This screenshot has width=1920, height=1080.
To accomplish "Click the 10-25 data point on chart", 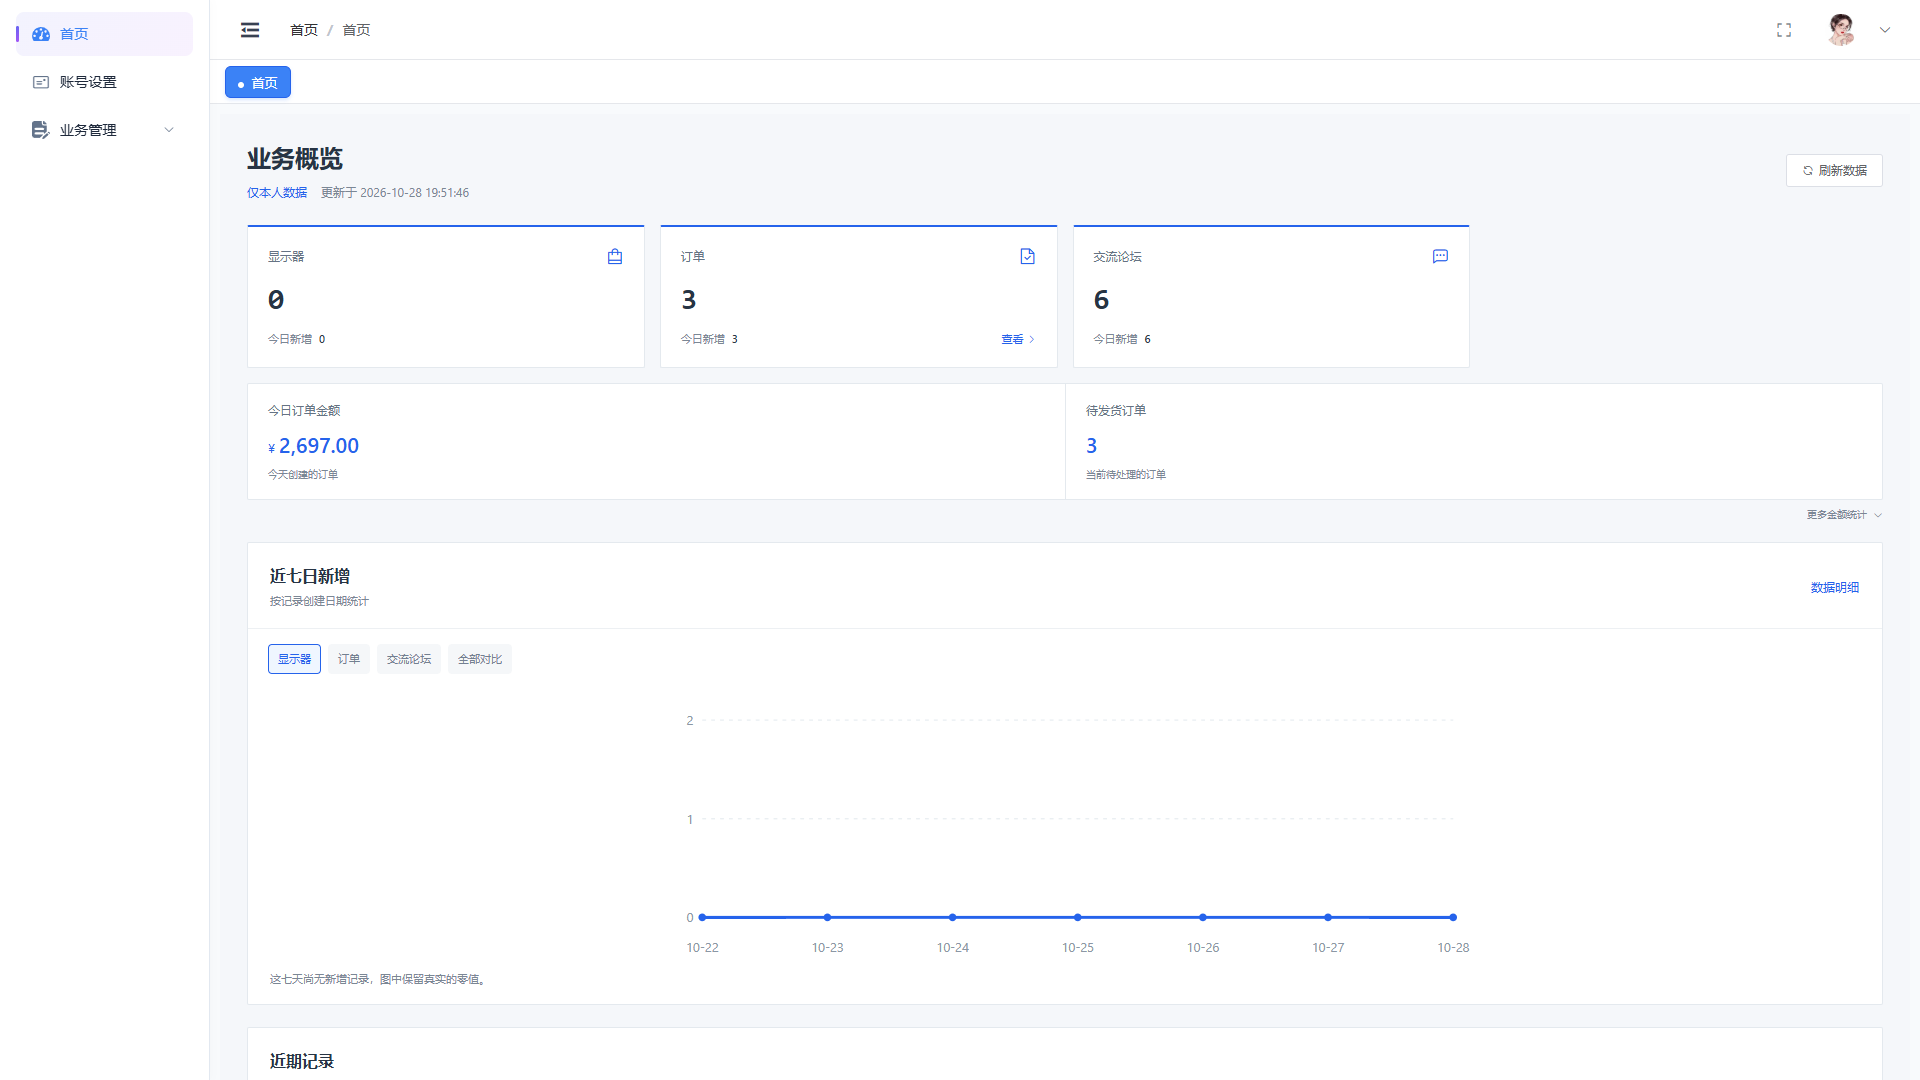I will pos(1078,917).
